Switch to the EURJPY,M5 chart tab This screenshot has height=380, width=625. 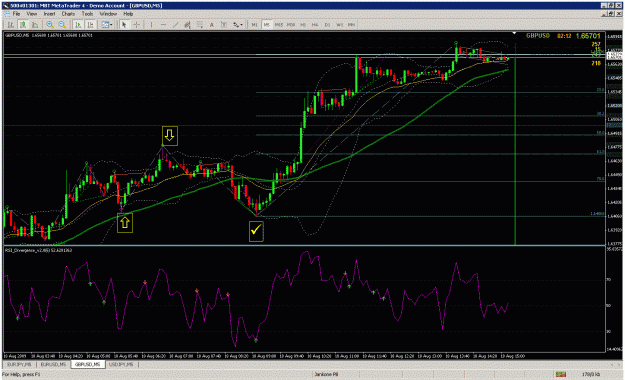(x=20, y=364)
